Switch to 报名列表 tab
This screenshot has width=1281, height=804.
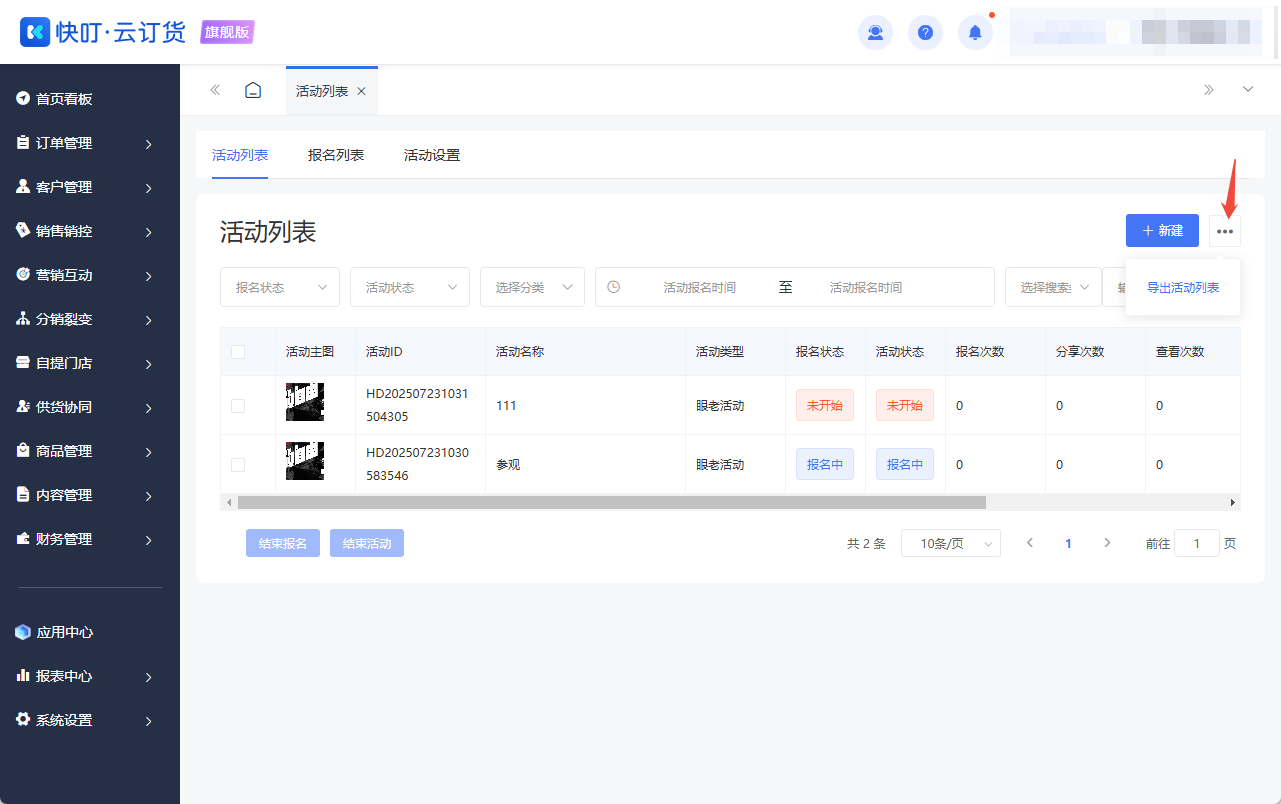(336, 155)
